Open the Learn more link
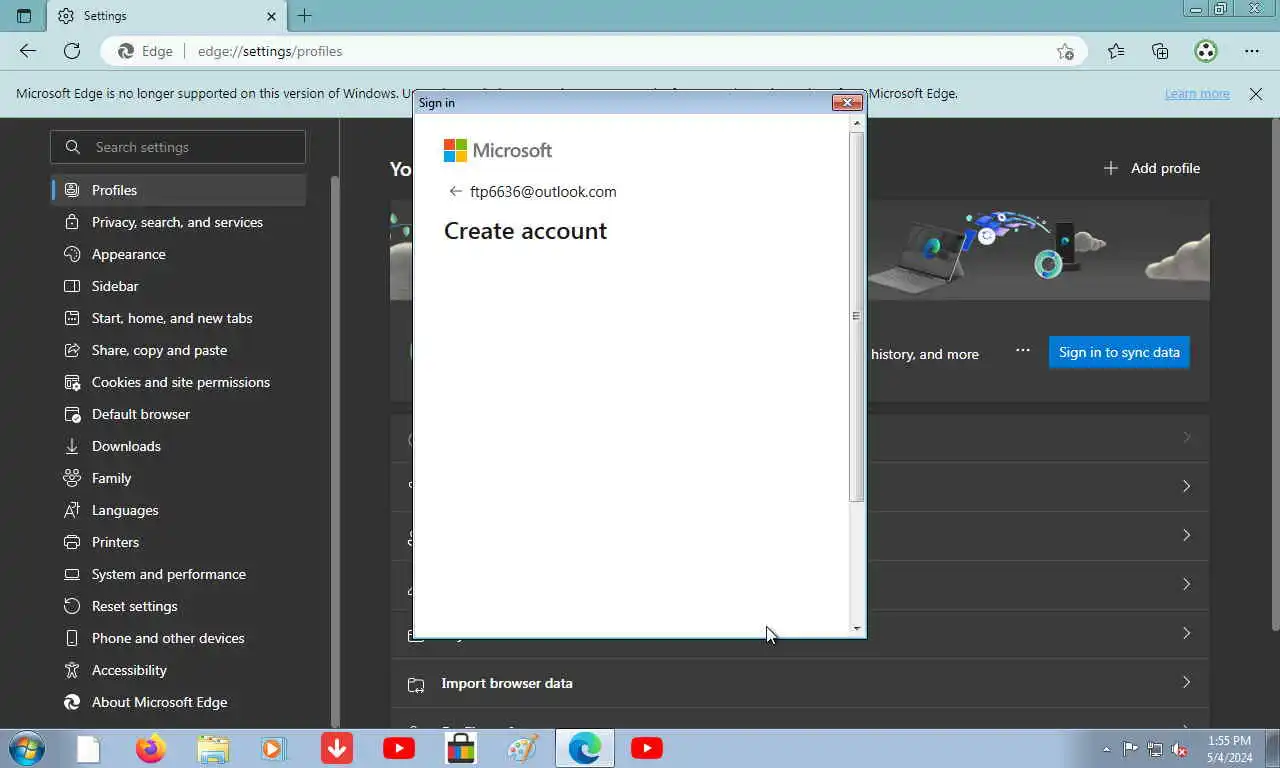 click(1197, 94)
